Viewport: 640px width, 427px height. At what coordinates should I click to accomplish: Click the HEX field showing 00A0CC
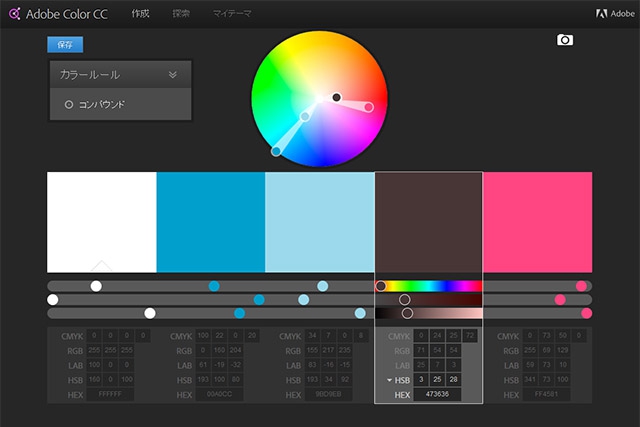pos(219,394)
